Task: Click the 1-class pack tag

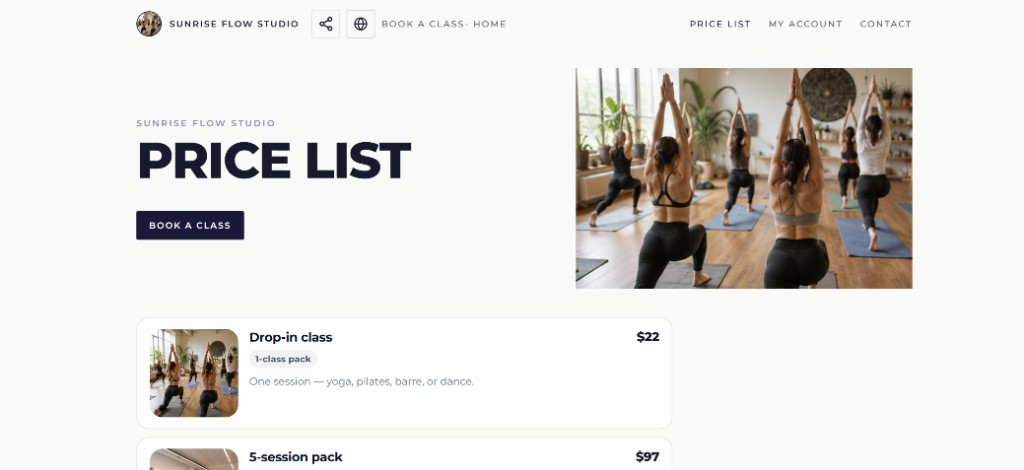Action: coord(283,359)
